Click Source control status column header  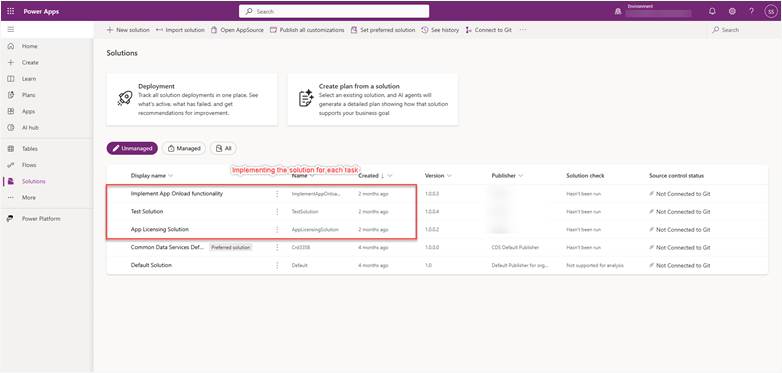pos(676,176)
